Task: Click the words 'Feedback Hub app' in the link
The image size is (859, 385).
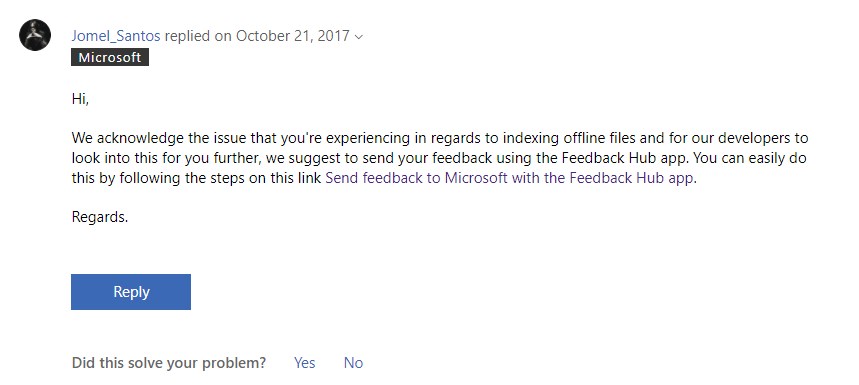Action: (632, 179)
